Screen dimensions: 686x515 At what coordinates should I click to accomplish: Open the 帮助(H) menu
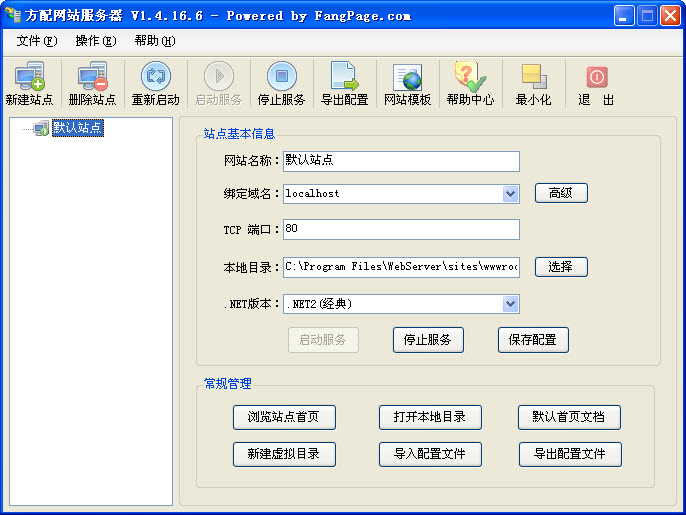click(154, 41)
